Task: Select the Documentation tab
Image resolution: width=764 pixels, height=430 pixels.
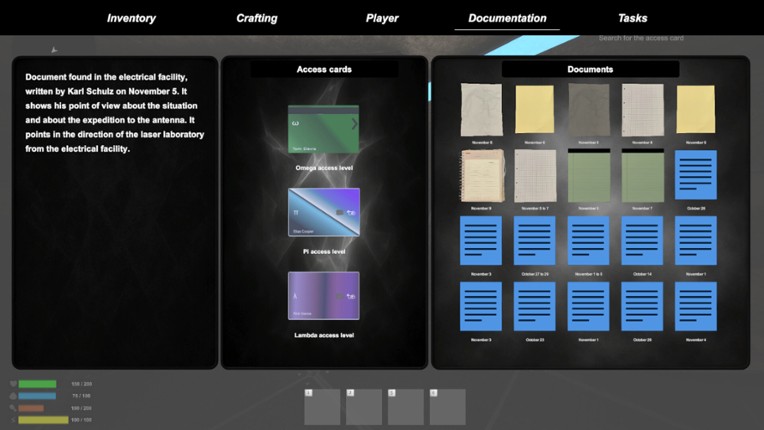Action: click(x=507, y=18)
